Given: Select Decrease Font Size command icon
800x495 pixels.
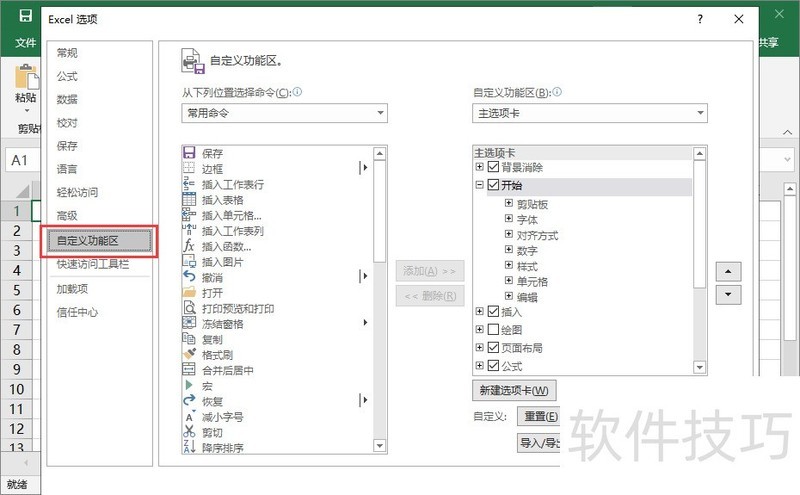Looking at the screenshot, I should click(189, 416).
